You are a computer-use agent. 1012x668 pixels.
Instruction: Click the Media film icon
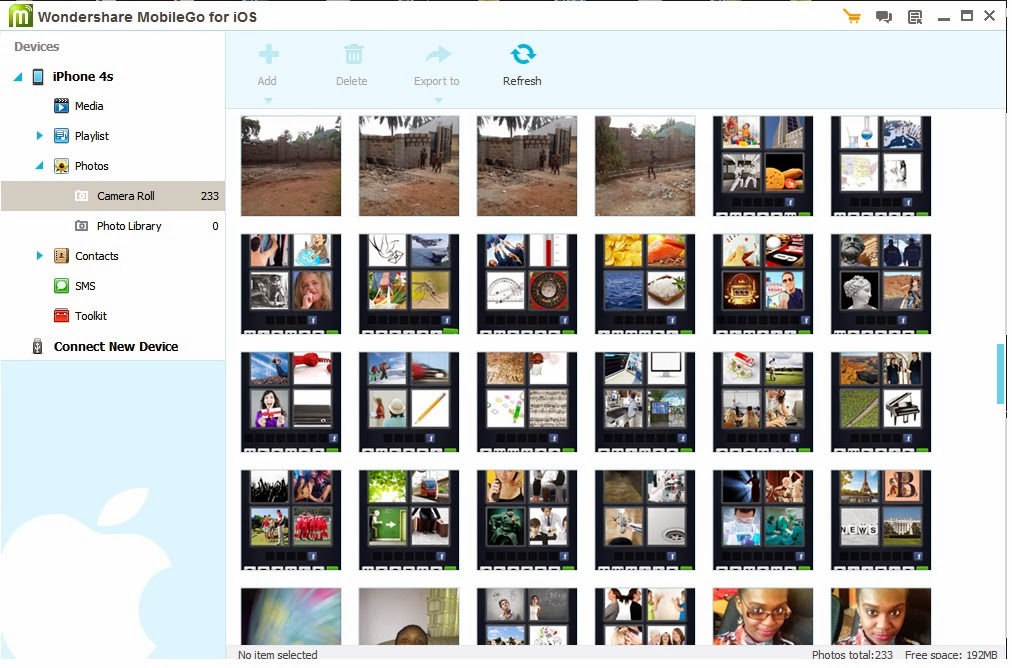pyautogui.click(x=61, y=106)
